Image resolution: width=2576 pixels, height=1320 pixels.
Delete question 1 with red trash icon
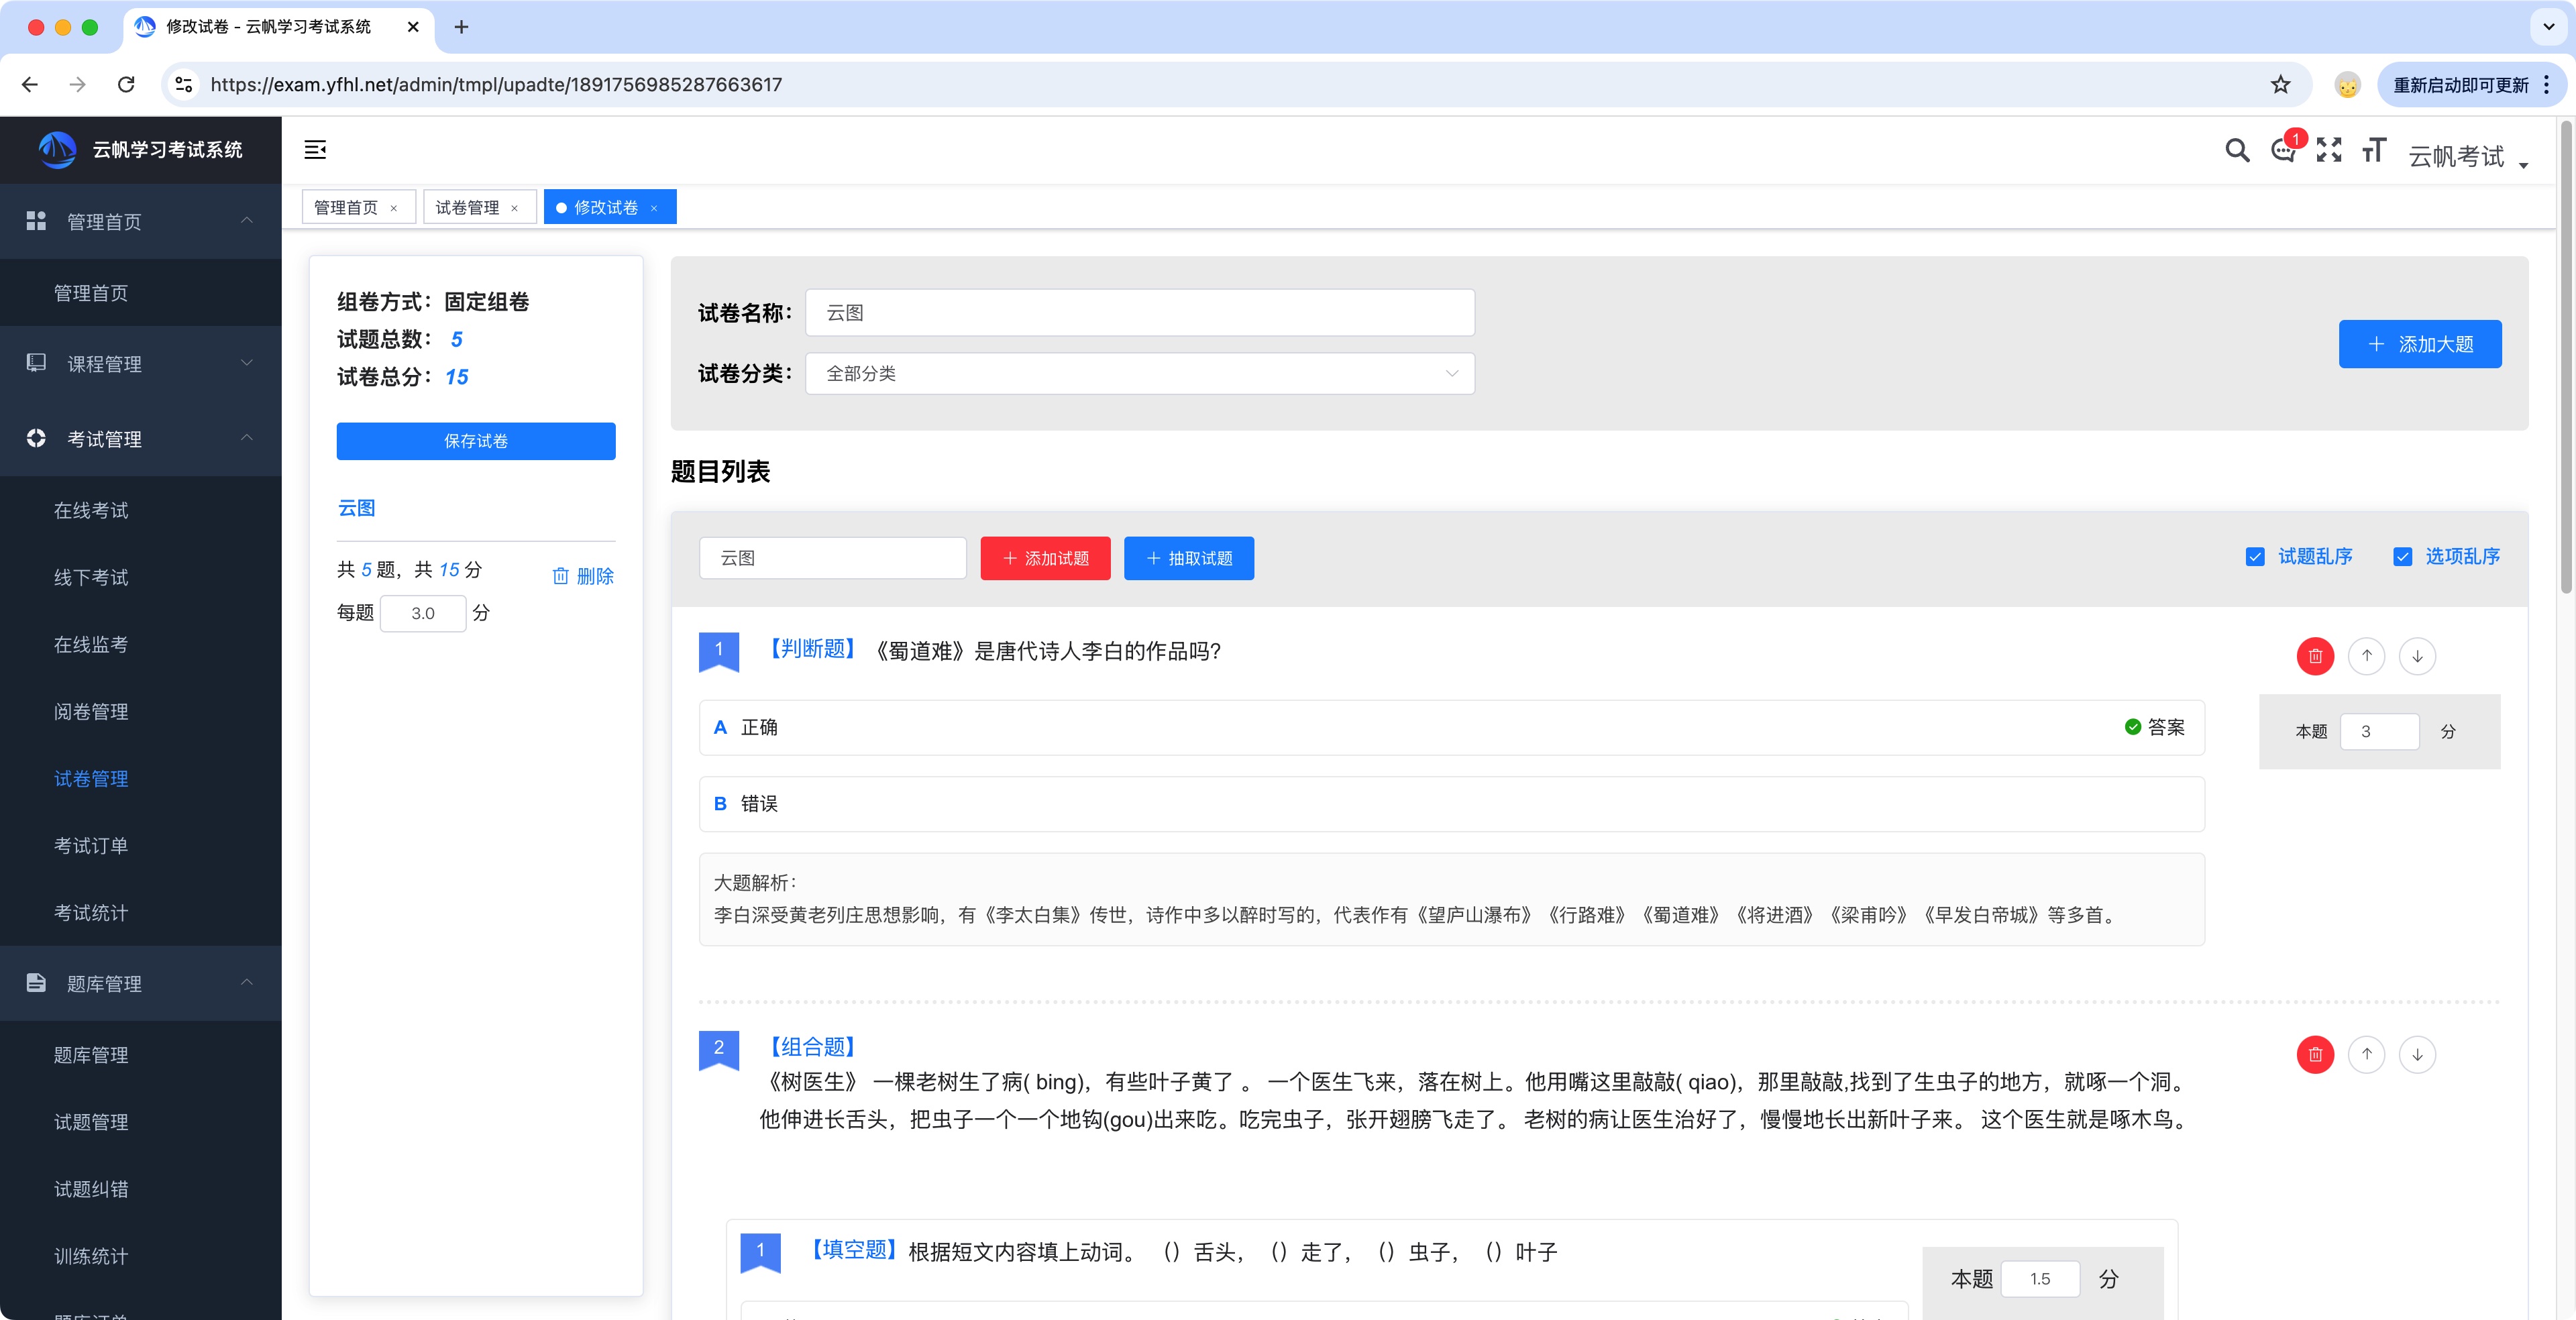point(2315,656)
